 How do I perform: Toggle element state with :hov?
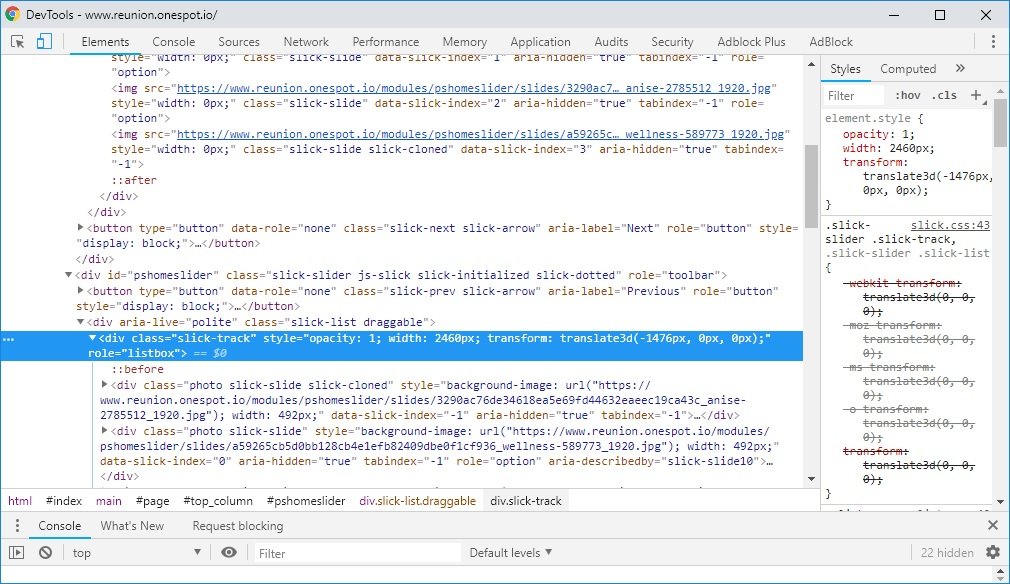coord(908,95)
